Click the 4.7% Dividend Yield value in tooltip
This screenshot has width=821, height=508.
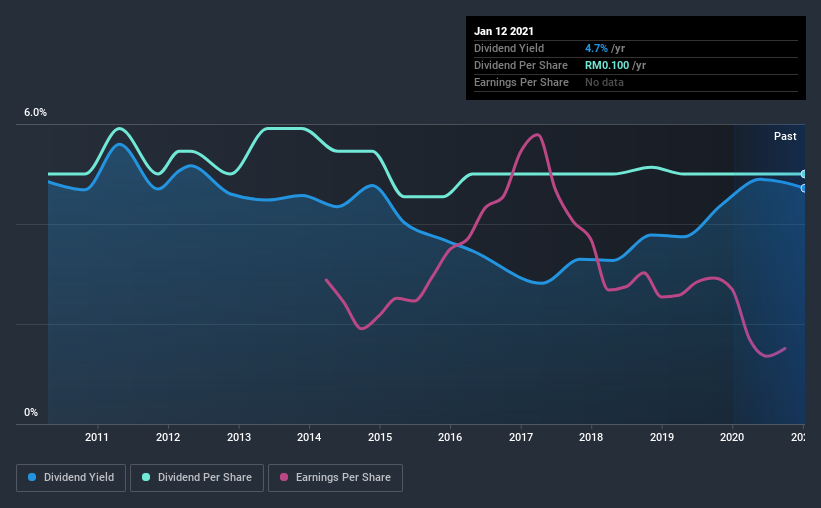click(x=596, y=48)
